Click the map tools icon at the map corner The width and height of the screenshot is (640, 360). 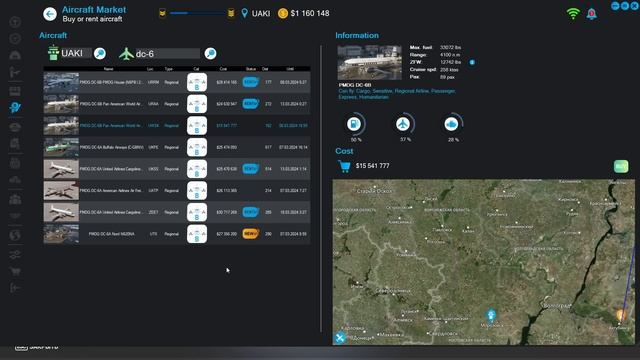pos(340,338)
